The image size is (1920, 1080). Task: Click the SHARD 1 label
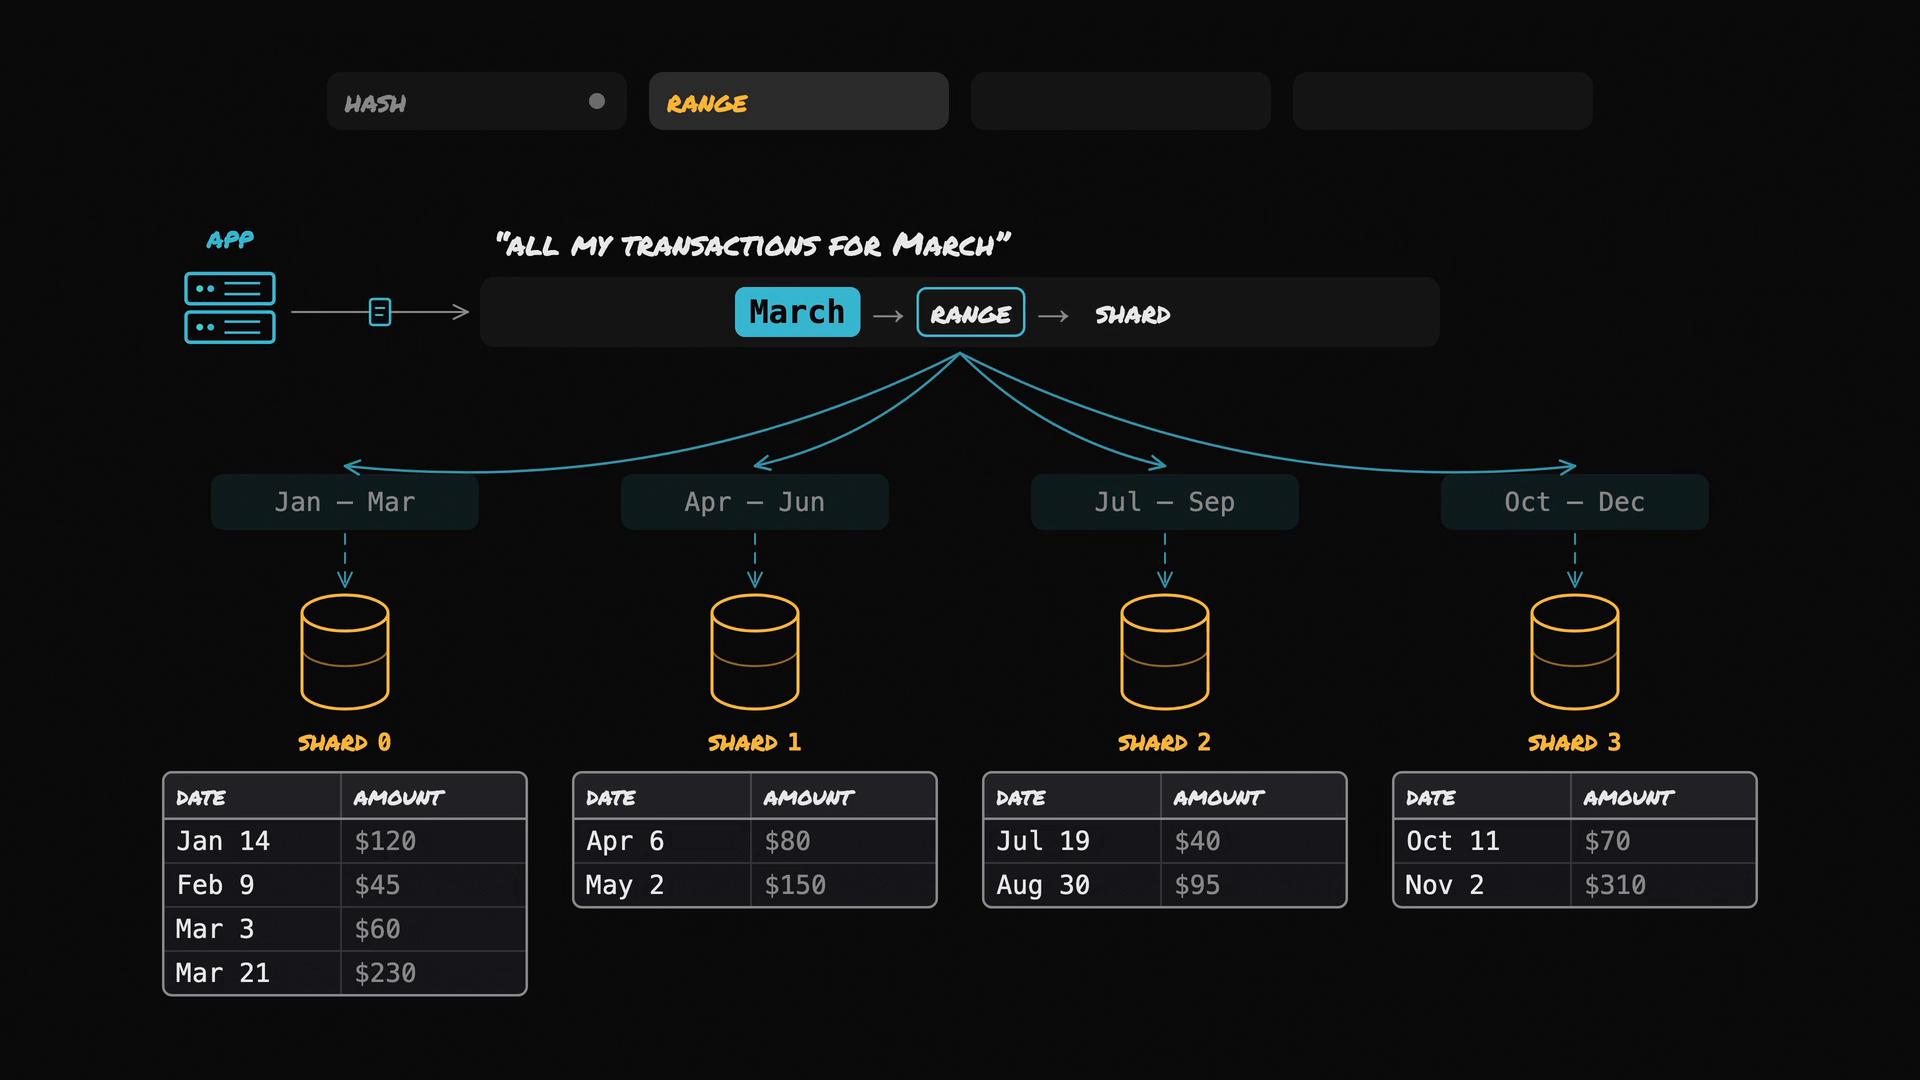click(754, 742)
